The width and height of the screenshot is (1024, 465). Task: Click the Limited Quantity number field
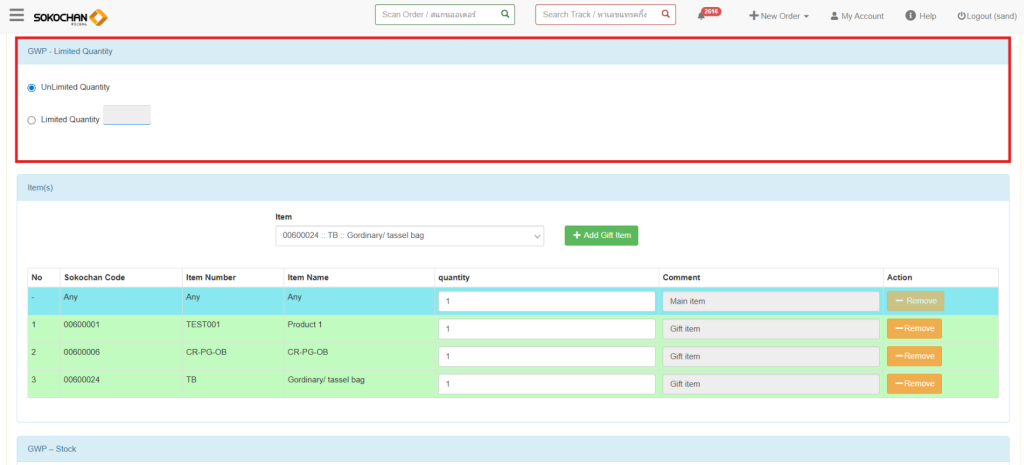[x=126, y=116]
